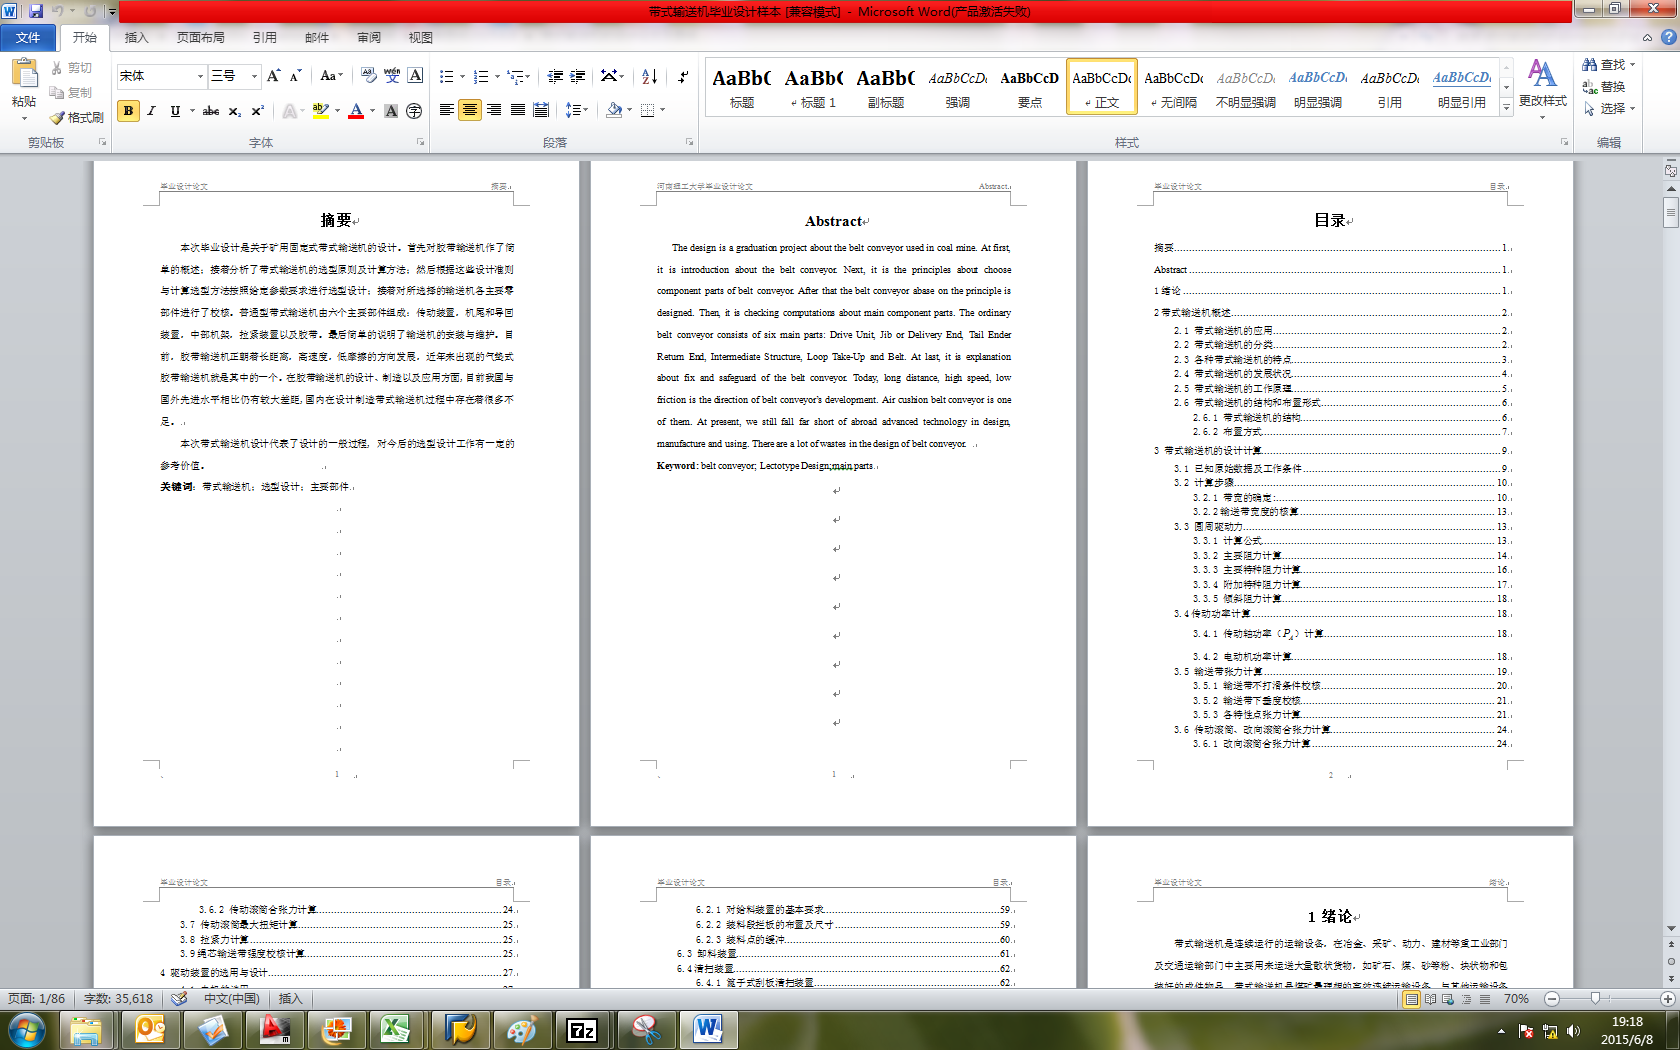The width and height of the screenshot is (1680, 1050).
Task: Click the Subscript x₂ icon
Action: coord(234,111)
